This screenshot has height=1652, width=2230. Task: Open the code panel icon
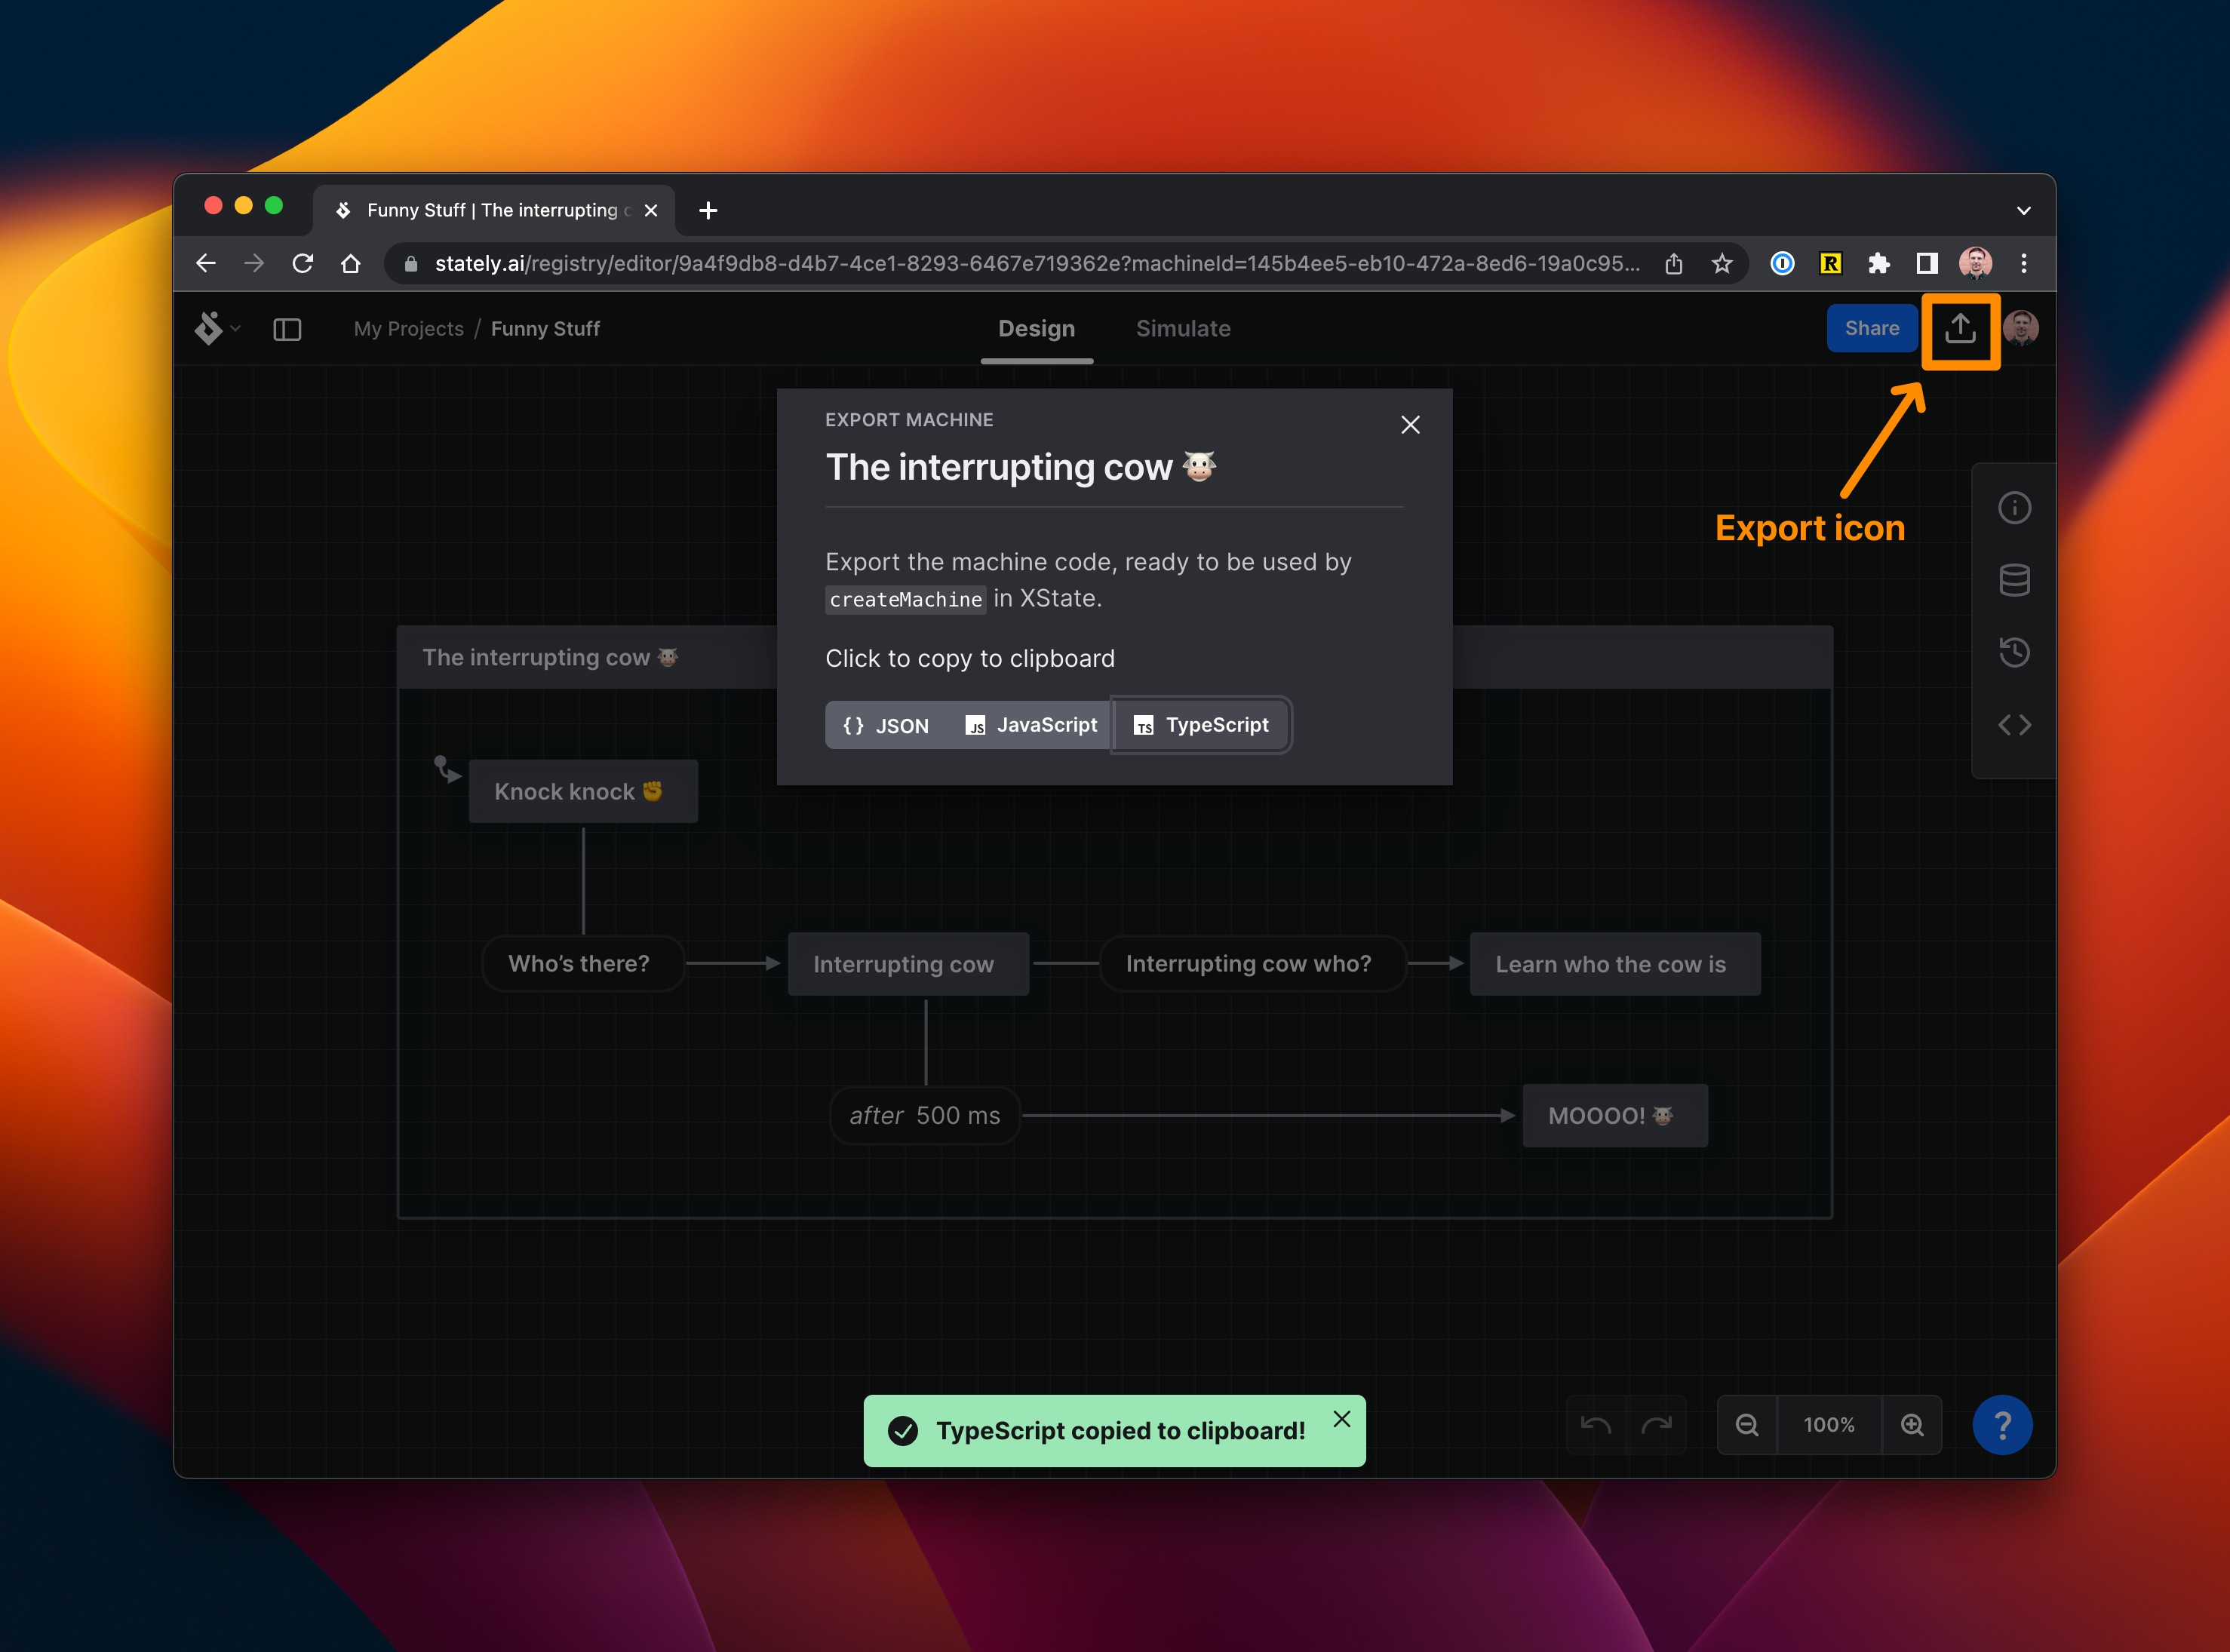[2014, 725]
